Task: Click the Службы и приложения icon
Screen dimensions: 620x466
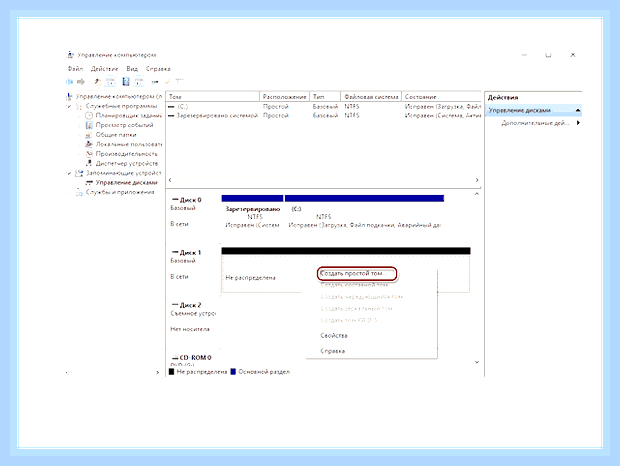Action: [79, 192]
